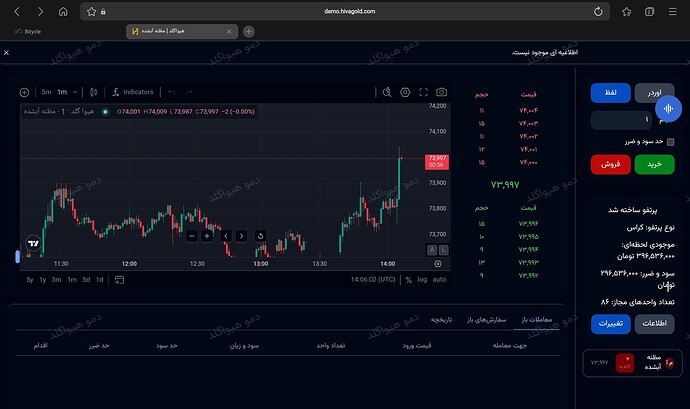Select the مظنه آبشده market card

[x=631, y=363]
